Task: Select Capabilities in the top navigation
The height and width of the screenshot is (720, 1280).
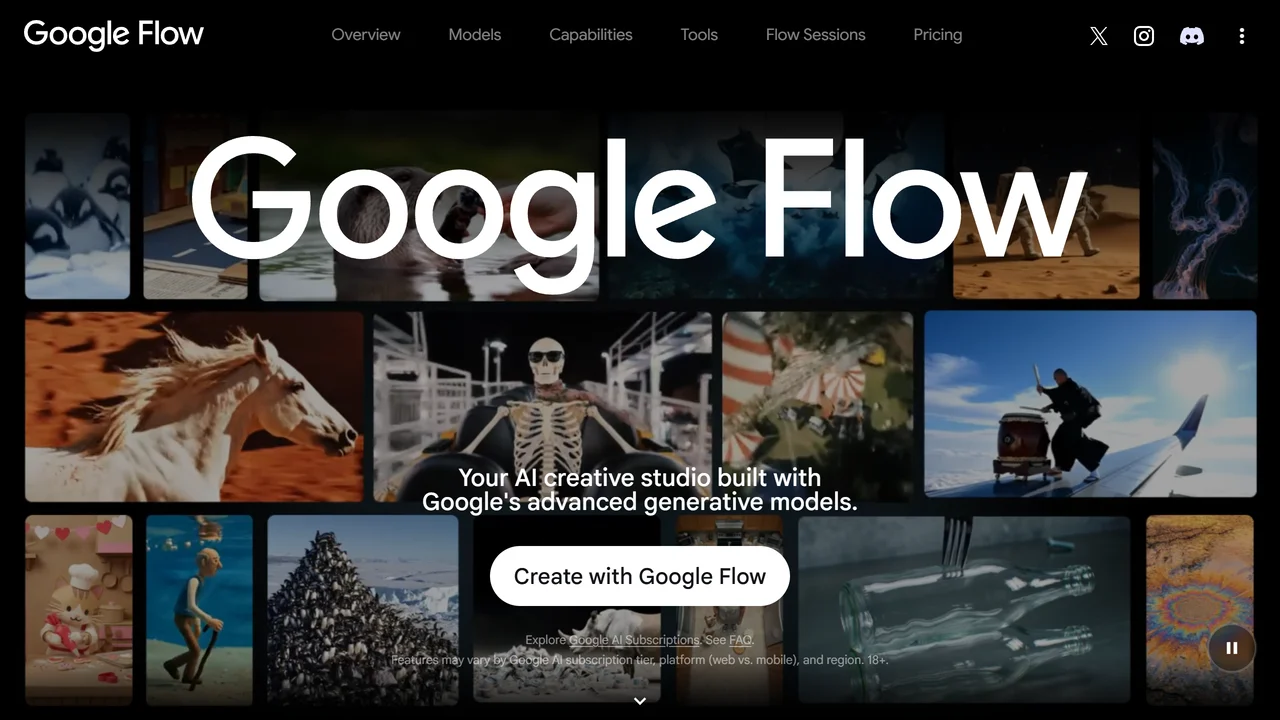Action: click(591, 34)
